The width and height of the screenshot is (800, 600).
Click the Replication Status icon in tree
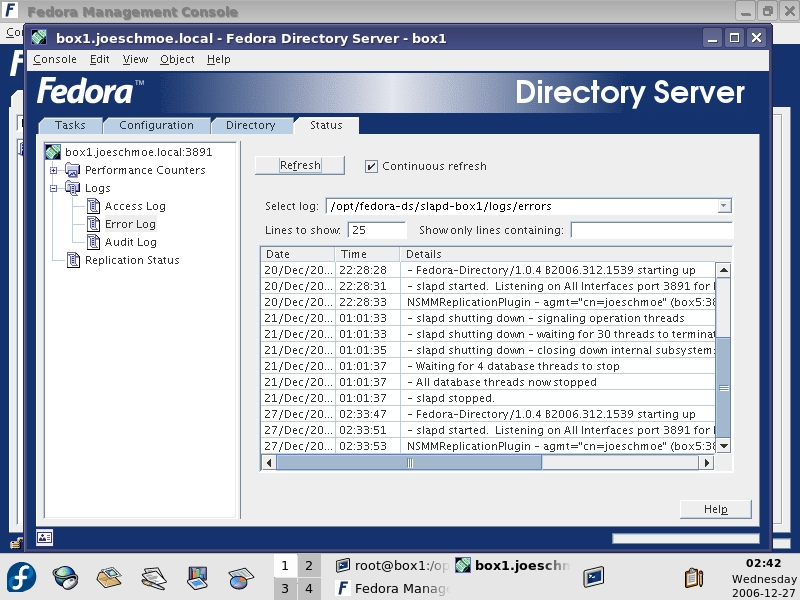click(x=73, y=260)
